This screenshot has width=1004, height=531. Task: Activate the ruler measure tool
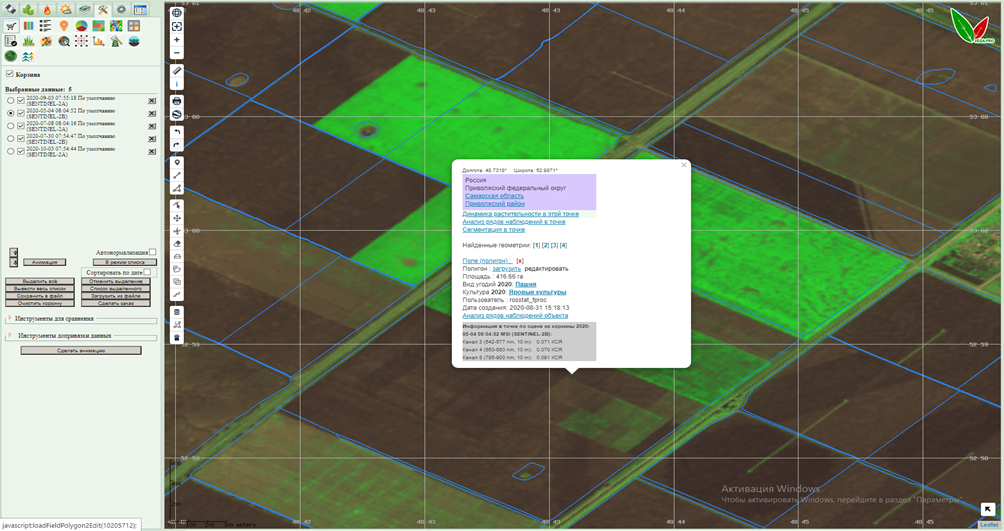pyautogui.click(x=177, y=70)
